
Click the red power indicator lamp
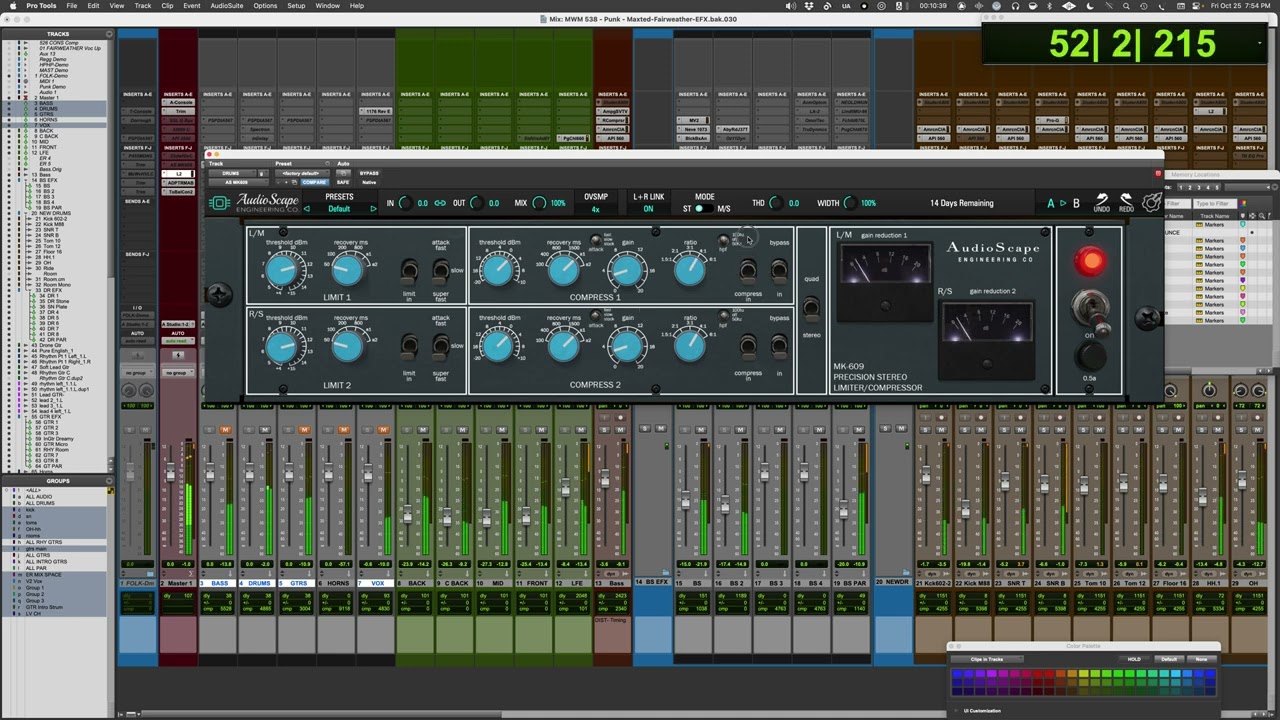click(1090, 261)
